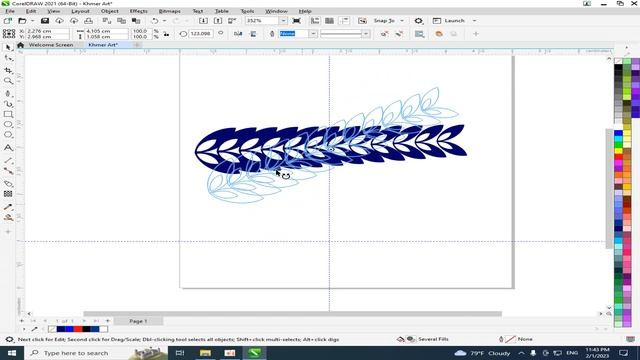Image resolution: width=640 pixels, height=360 pixels.
Task: Expand the Open button dropdown arrow
Action: pos(32,21)
